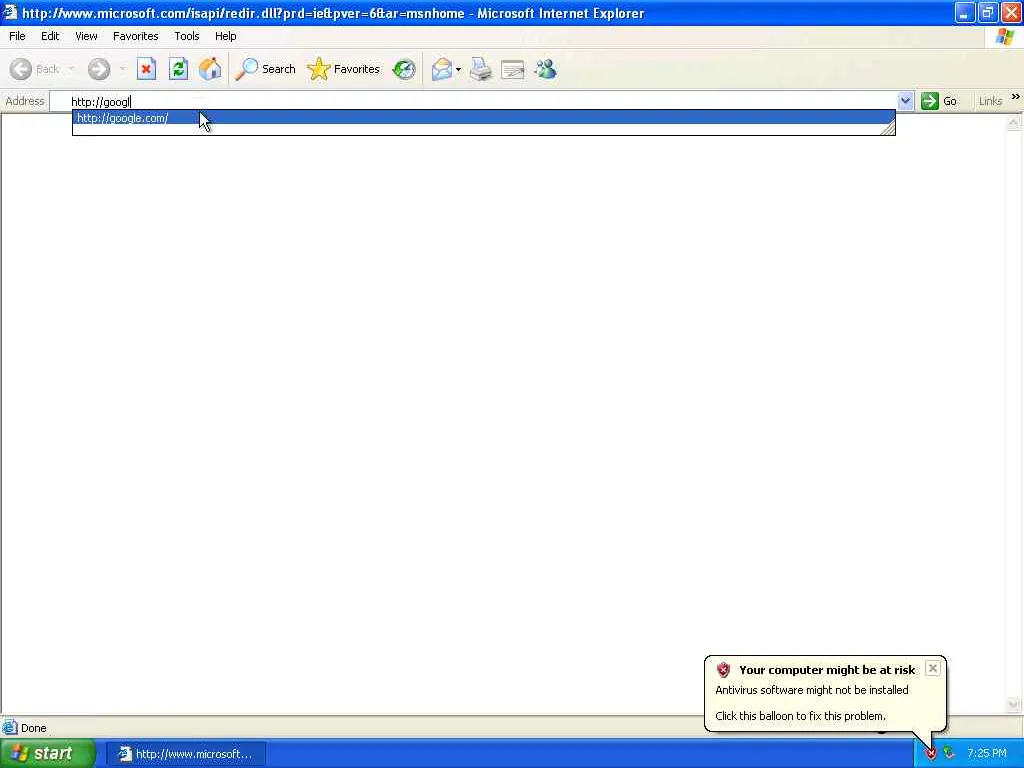Click the Done status bar text
This screenshot has height=768, width=1024.
33,728
